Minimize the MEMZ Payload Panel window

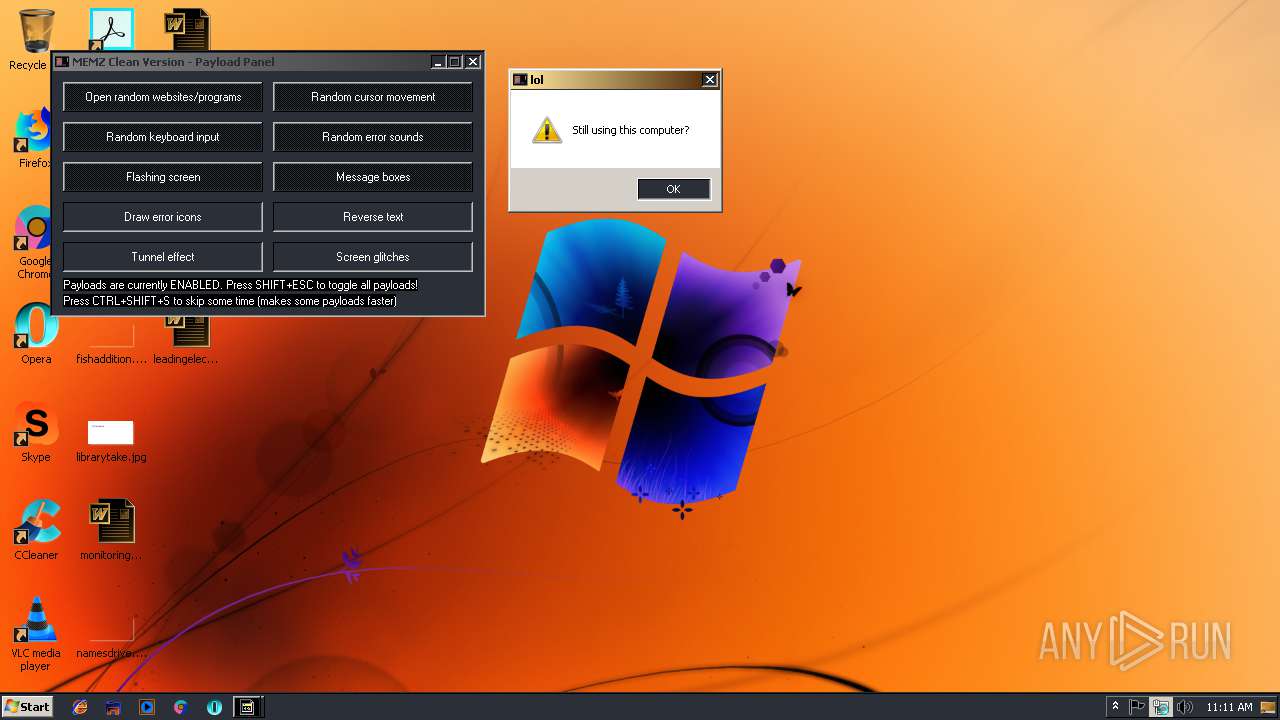(x=438, y=62)
